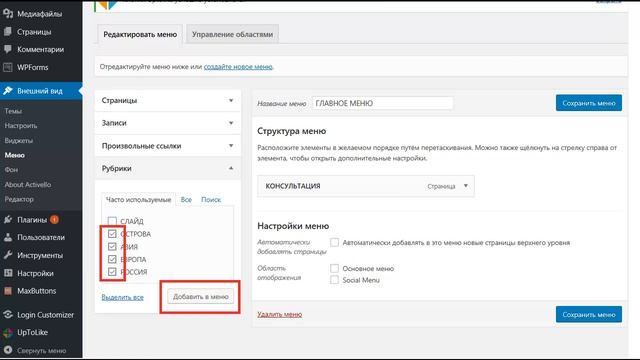The height and width of the screenshot is (360, 640).
Task: Open Виджеты submenu item
Action: click(x=19, y=140)
